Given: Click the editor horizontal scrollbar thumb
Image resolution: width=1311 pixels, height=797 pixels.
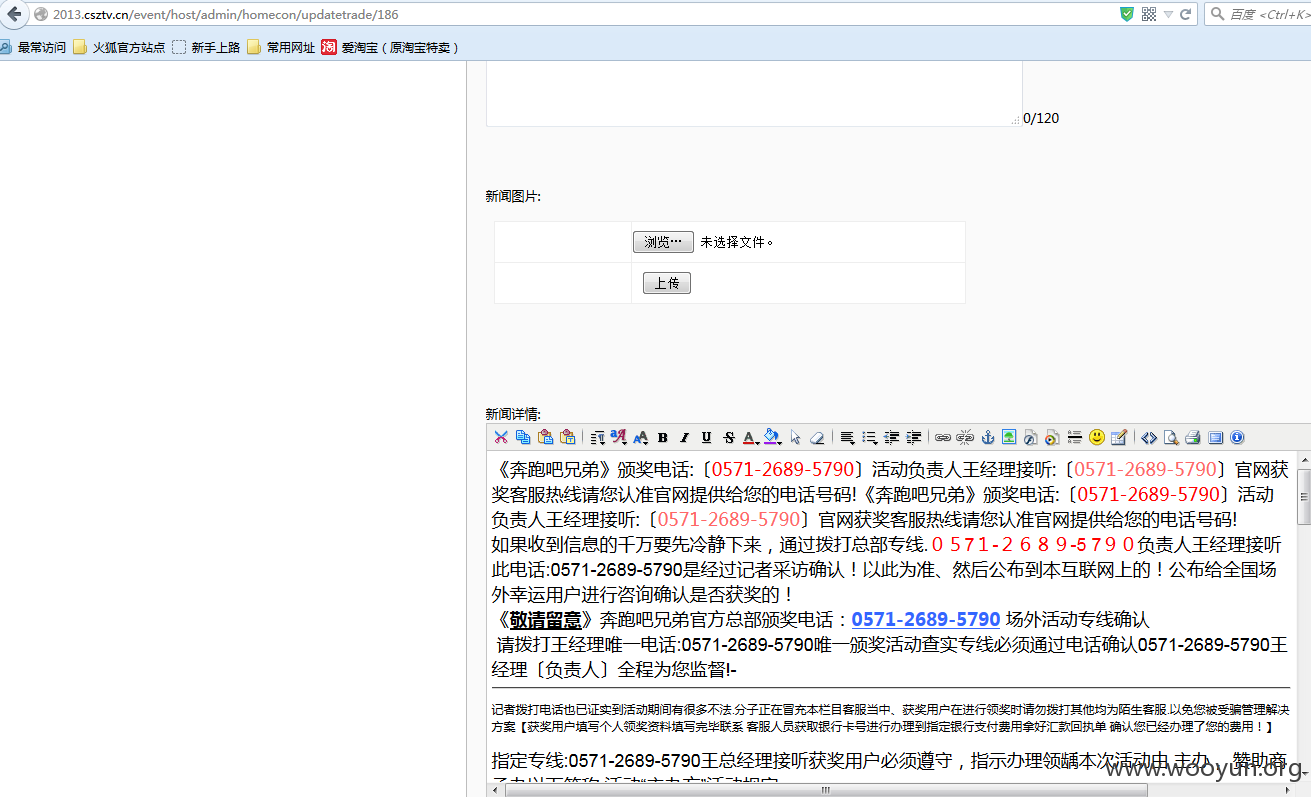Looking at the screenshot, I should [825, 790].
